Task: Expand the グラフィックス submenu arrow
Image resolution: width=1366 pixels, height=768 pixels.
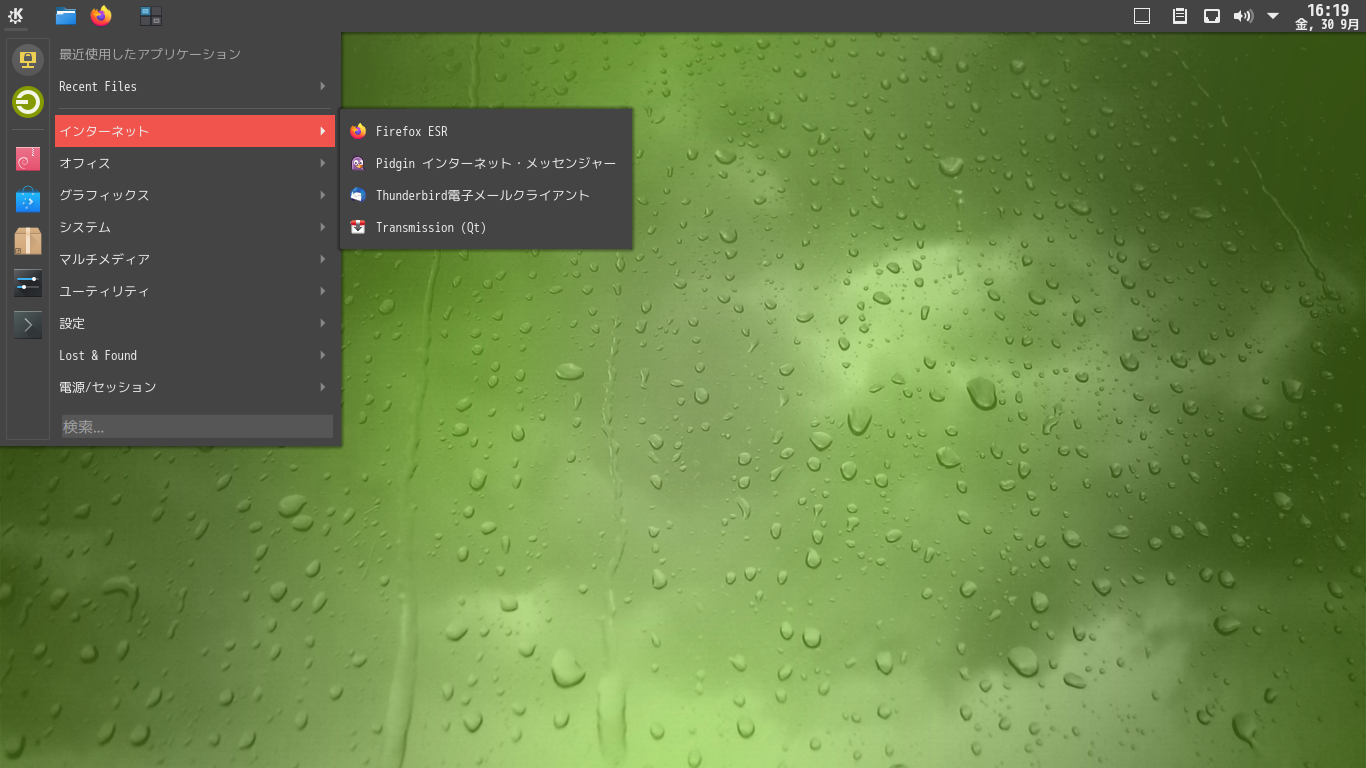Action: 322,195
